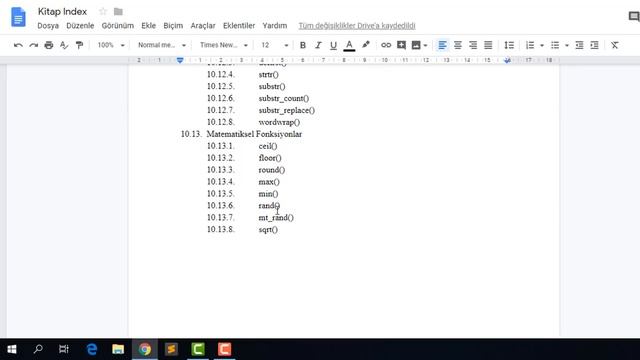
Task: Open the 100% zoom dropdown
Action: coord(111,45)
